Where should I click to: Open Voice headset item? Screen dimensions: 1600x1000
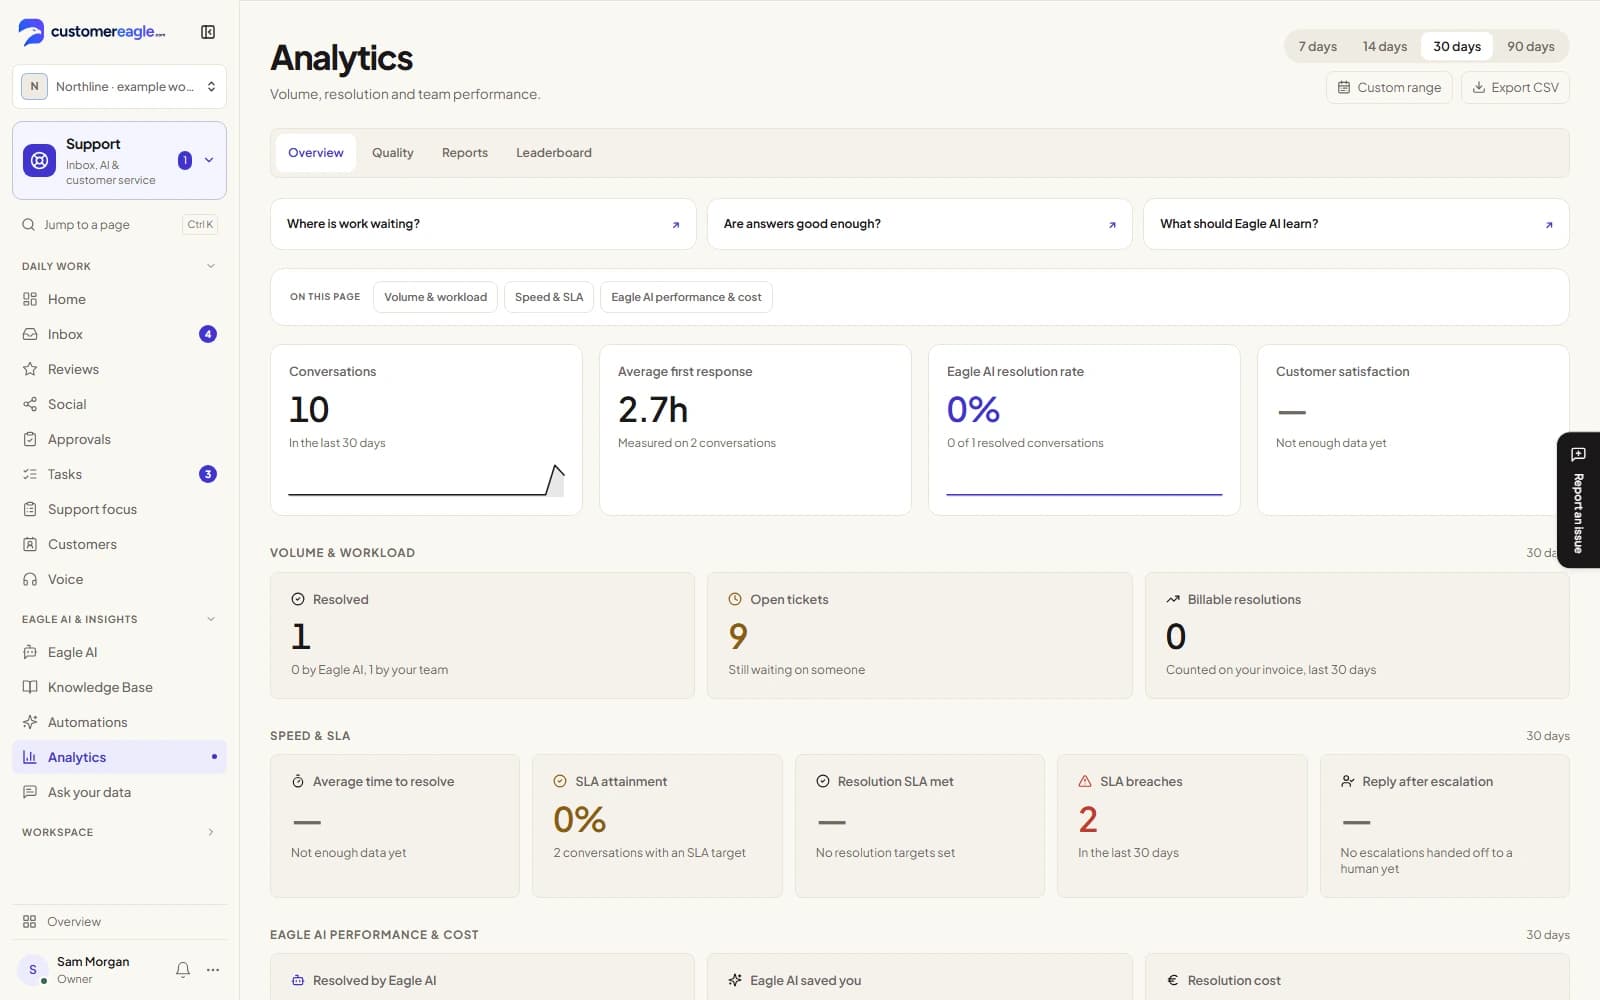click(119, 579)
